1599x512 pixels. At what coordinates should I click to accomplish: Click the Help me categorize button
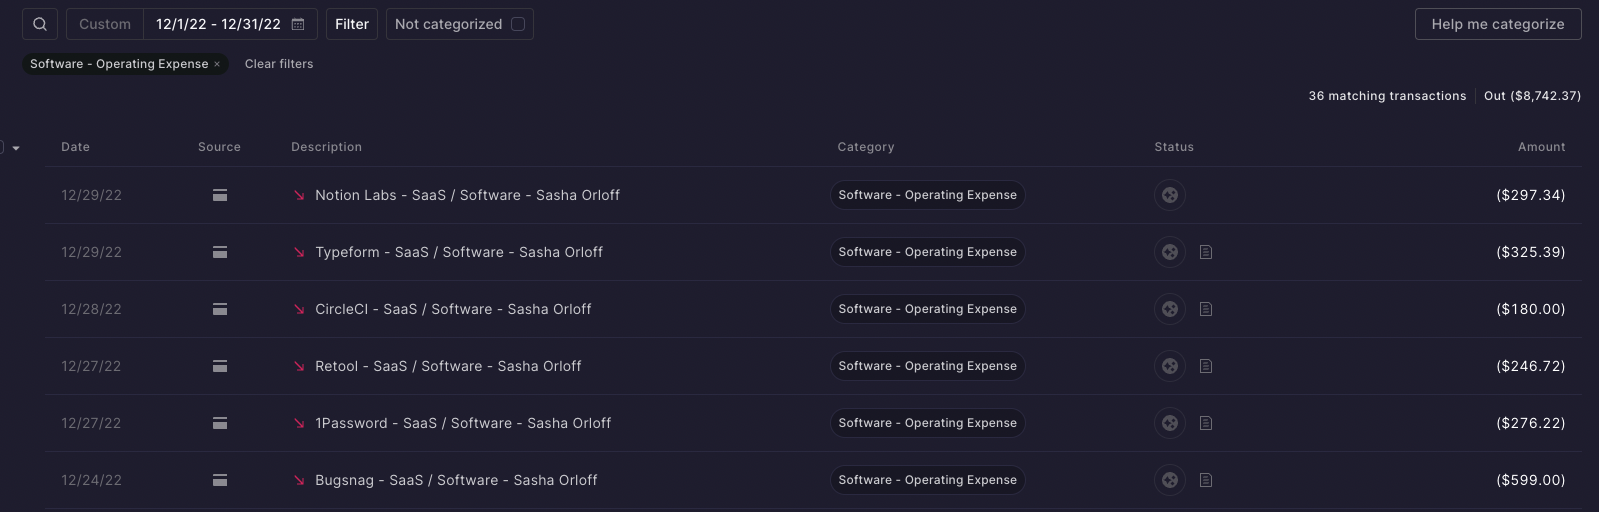[x=1497, y=24]
